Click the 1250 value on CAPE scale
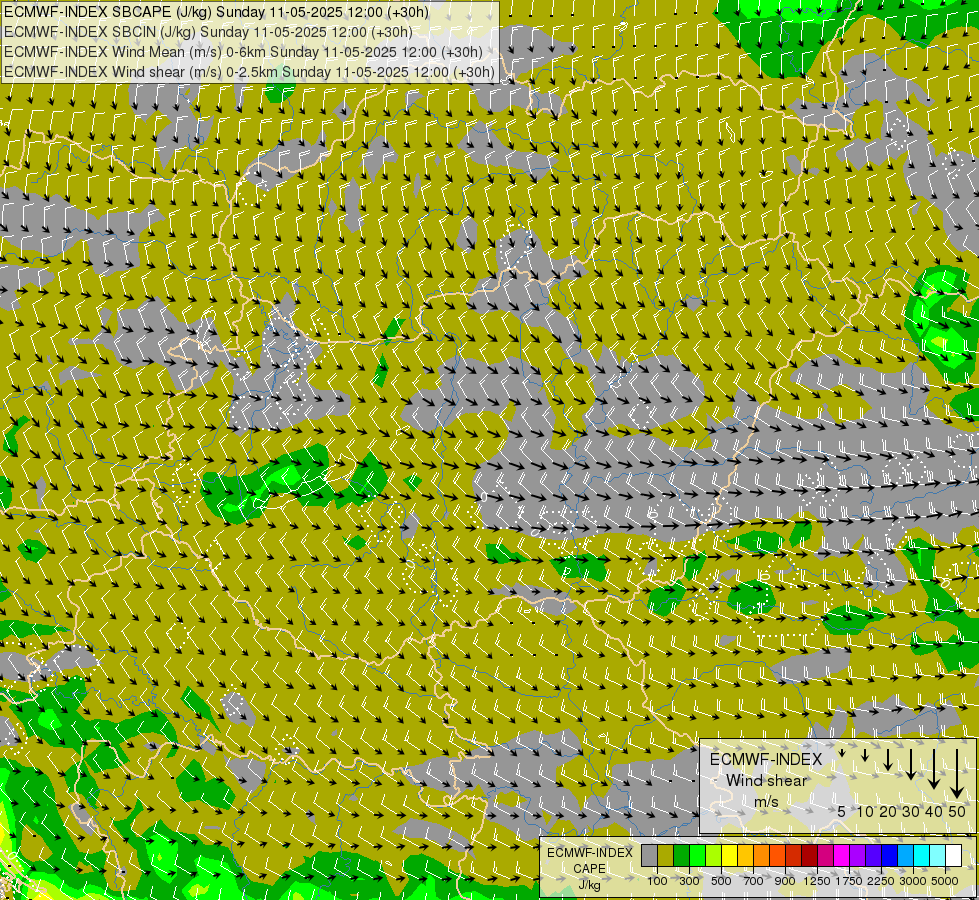 pos(817,881)
